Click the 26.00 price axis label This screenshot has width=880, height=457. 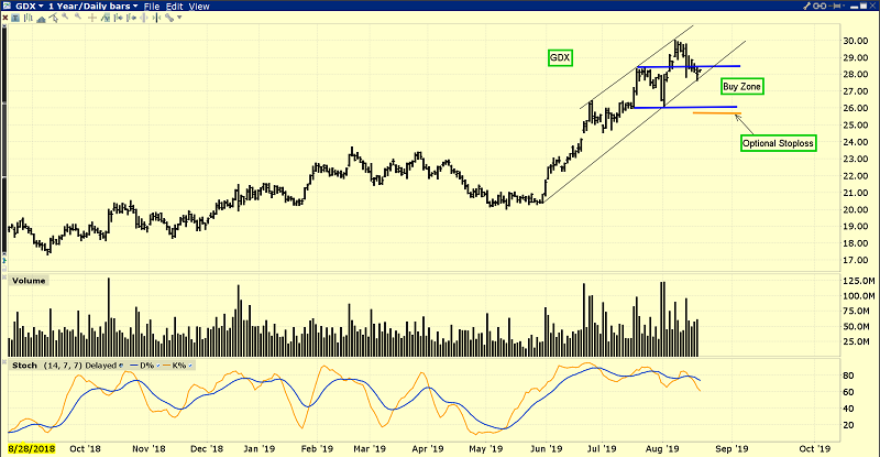point(856,108)
